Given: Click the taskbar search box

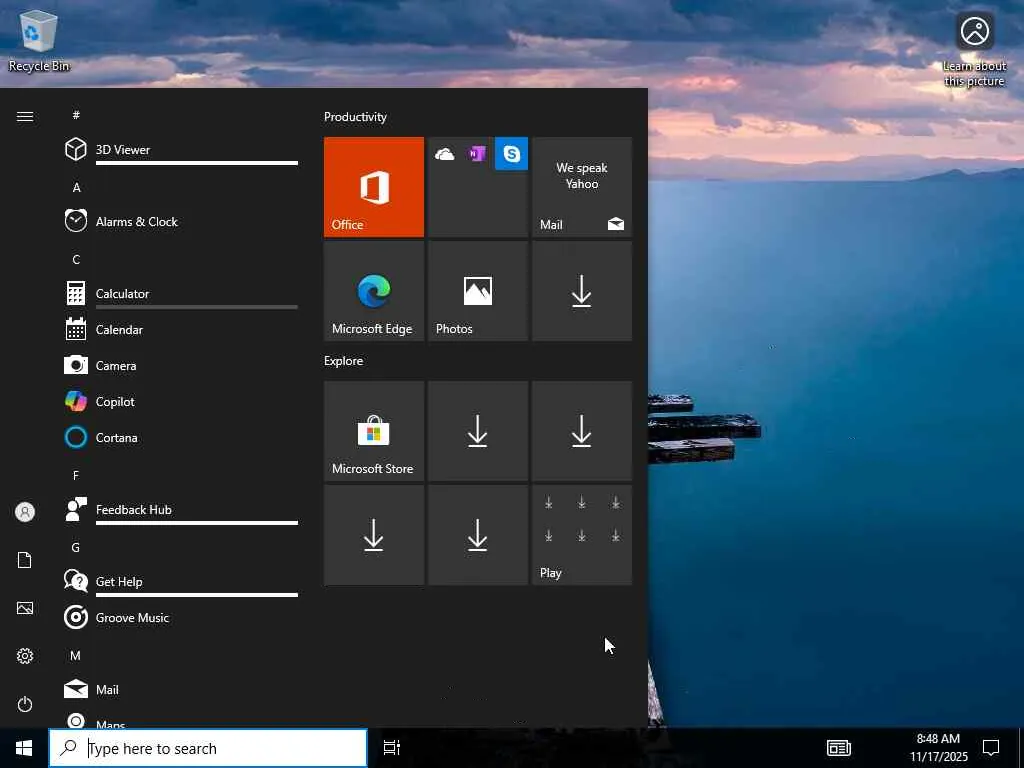Looking at the screenshot, I should pos(208,748).
